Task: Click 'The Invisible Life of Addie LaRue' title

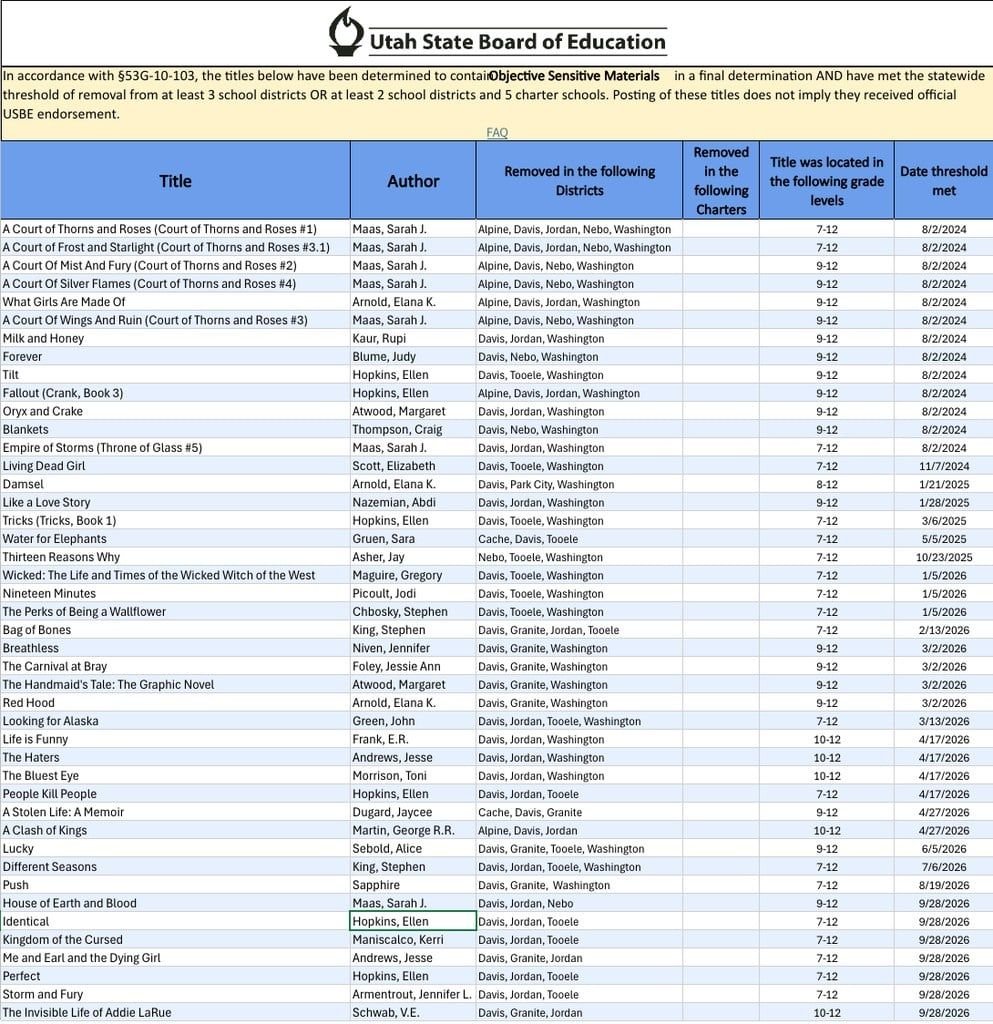Action: [175, 1014]
